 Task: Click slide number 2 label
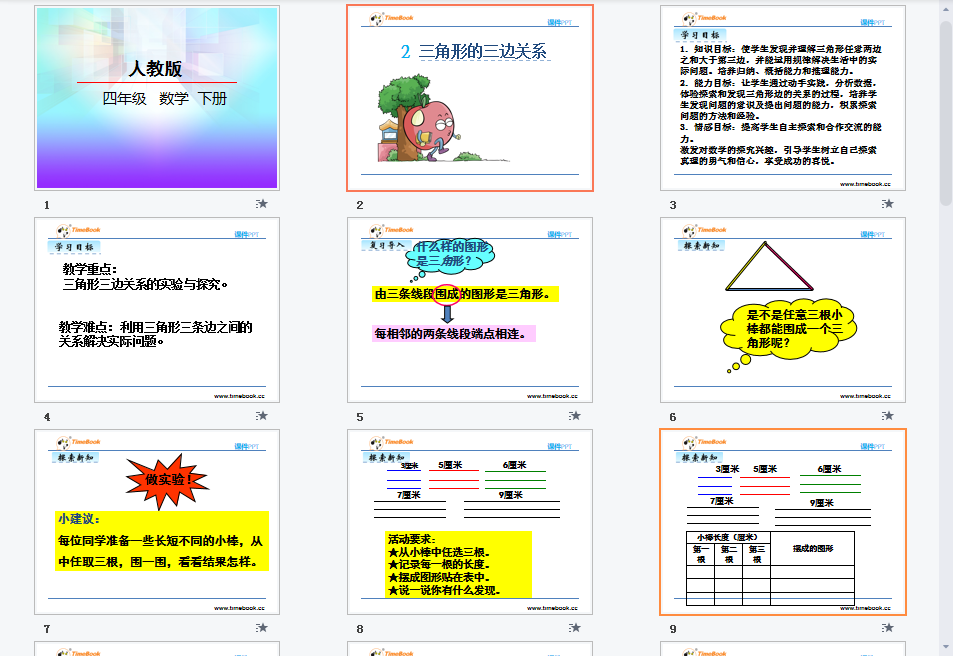[360, 205]
